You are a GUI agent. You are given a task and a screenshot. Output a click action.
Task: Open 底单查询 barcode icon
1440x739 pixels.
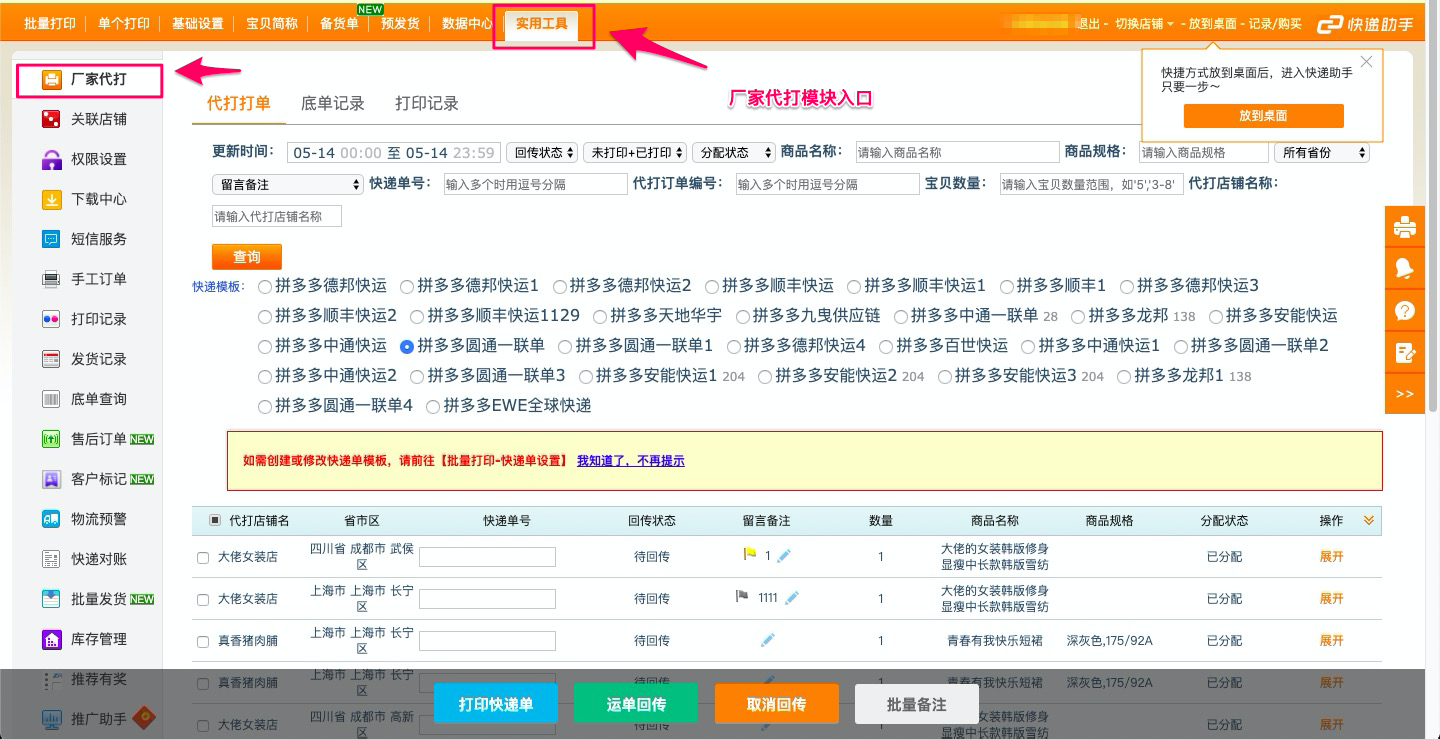point(51,399)
